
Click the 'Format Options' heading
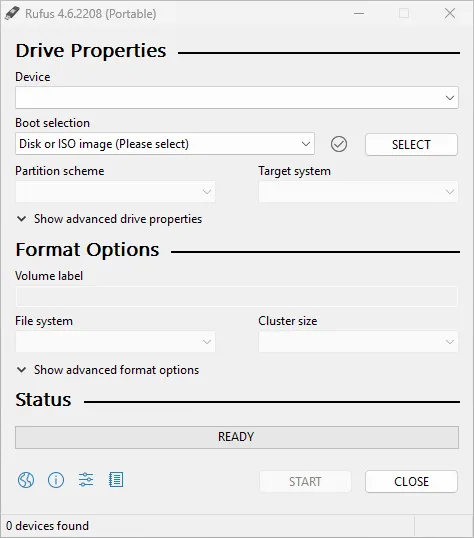[88, 249]
